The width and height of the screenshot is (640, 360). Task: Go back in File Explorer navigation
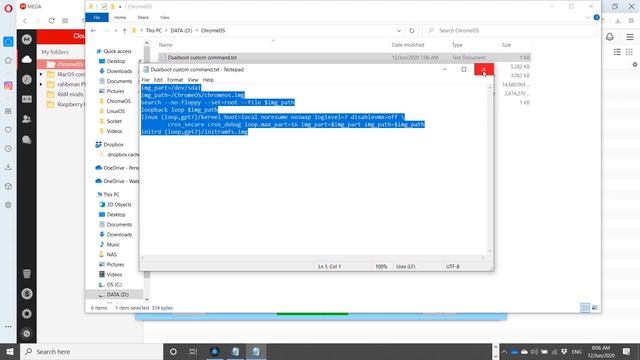[93, 31]
